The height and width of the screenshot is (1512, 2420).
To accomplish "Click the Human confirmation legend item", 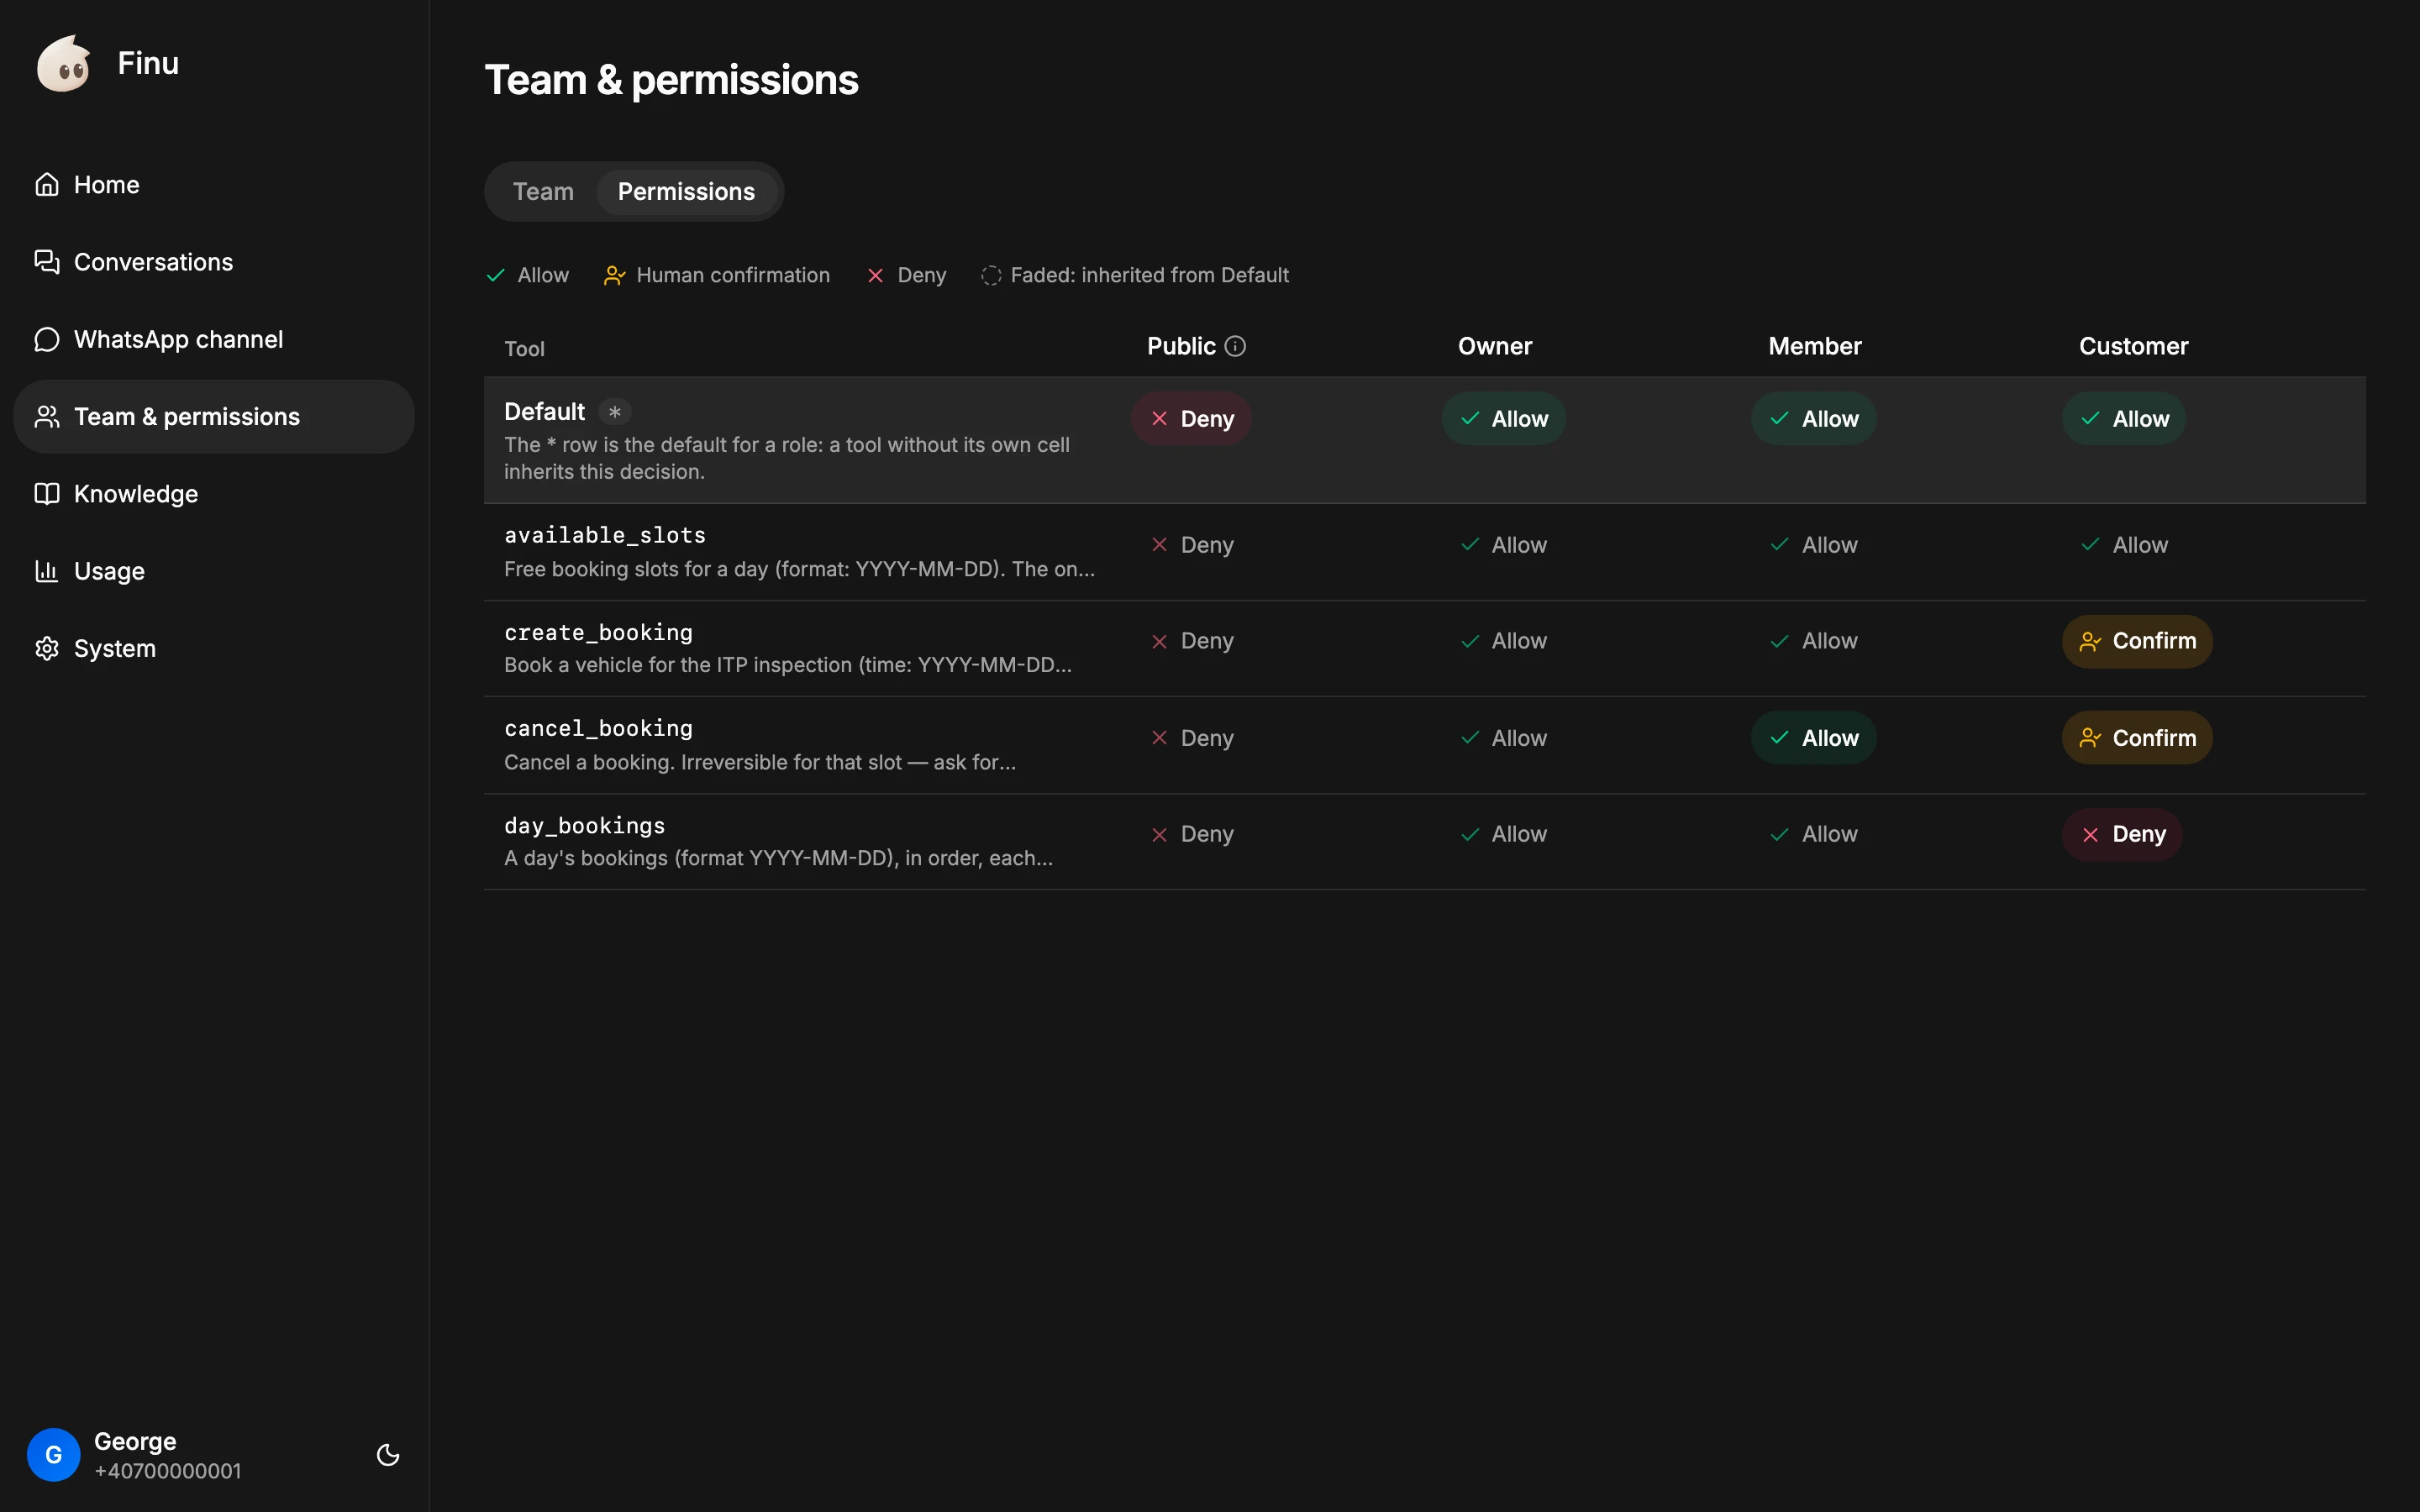I will [x=717, y=275].
